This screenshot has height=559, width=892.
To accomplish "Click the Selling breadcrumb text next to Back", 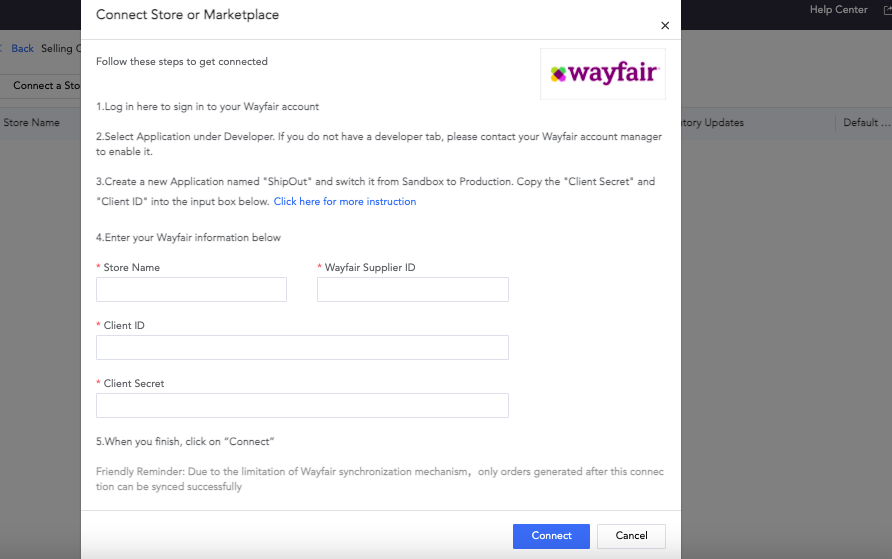I will (x=57, y=48).
